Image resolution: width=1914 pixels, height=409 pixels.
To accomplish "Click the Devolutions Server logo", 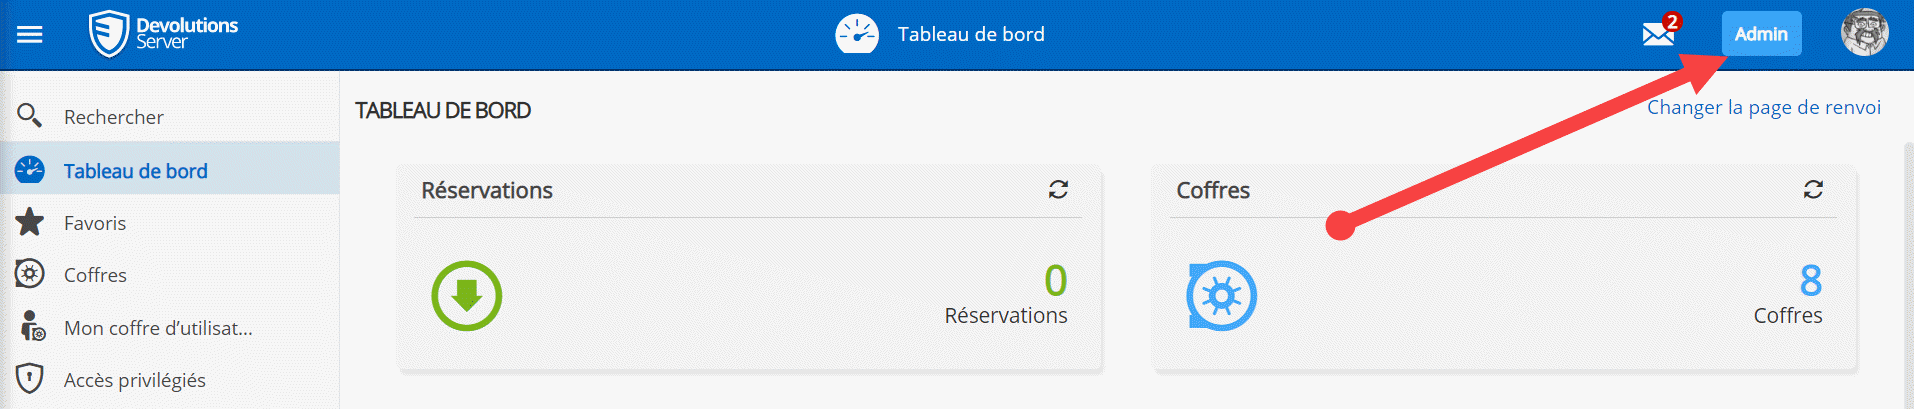I will click(x=164, y=34).
